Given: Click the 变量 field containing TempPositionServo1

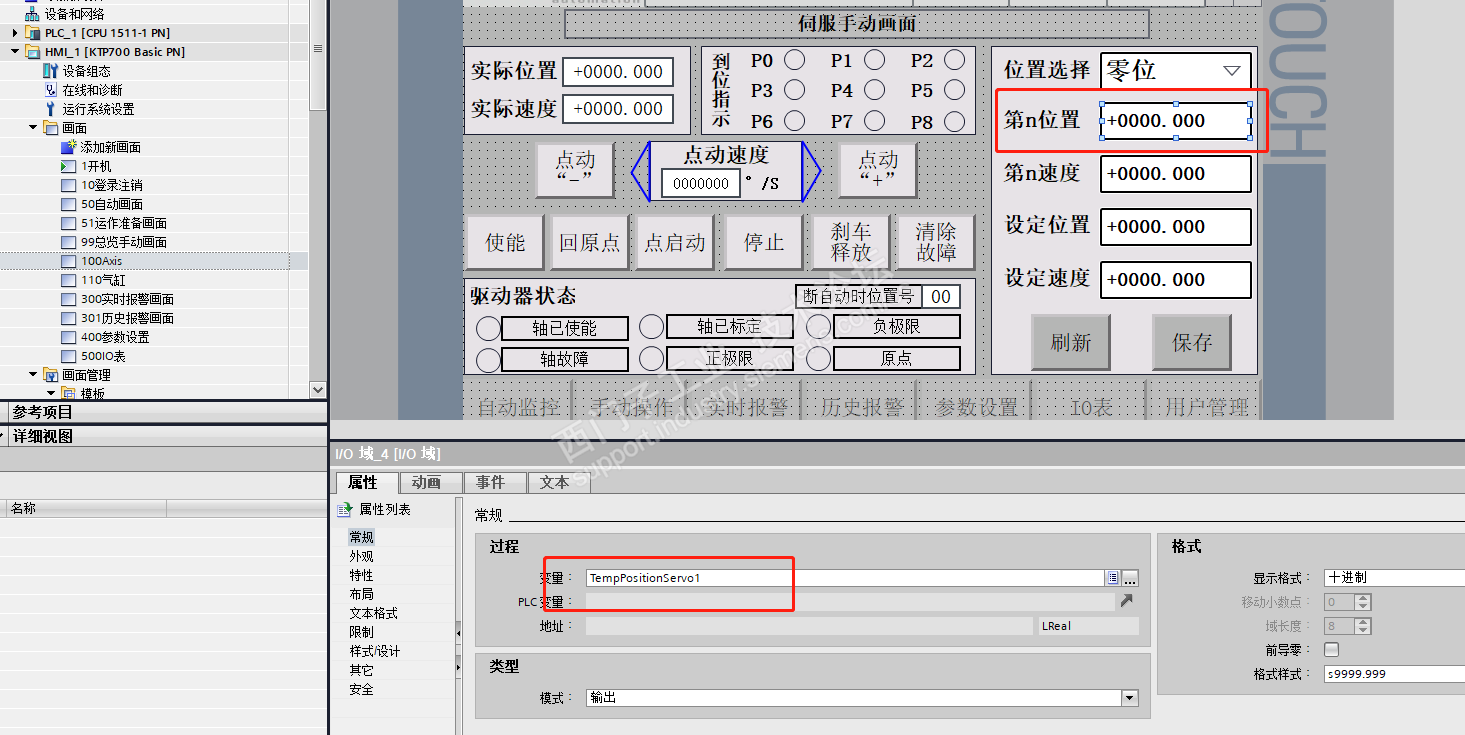Looking at the screenshot, I should [x=845, y=578].
